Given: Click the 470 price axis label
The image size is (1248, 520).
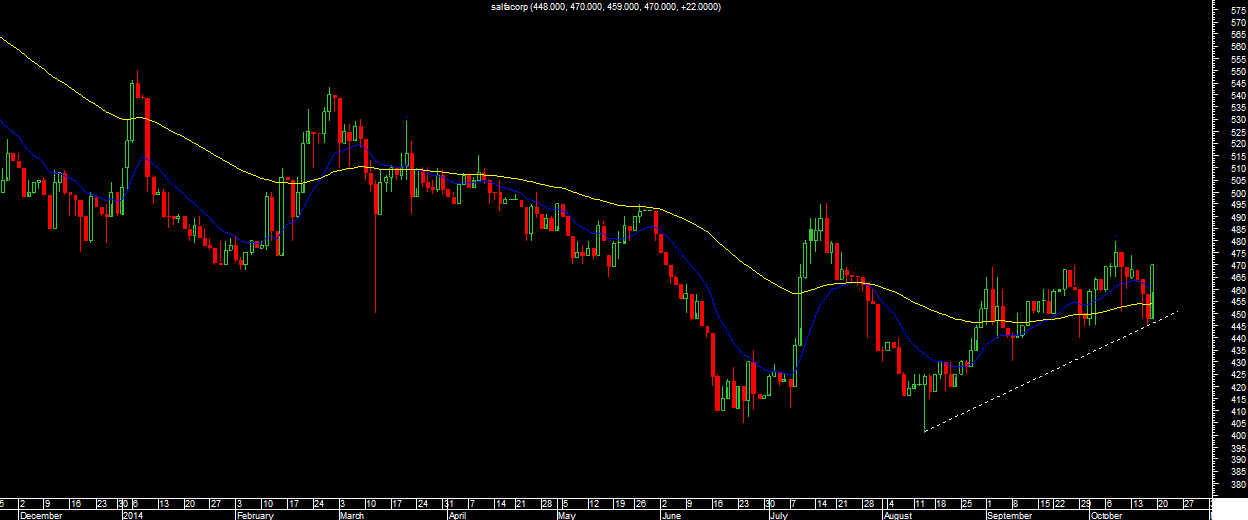Looking at the screenshot, I should point(1239,266).
